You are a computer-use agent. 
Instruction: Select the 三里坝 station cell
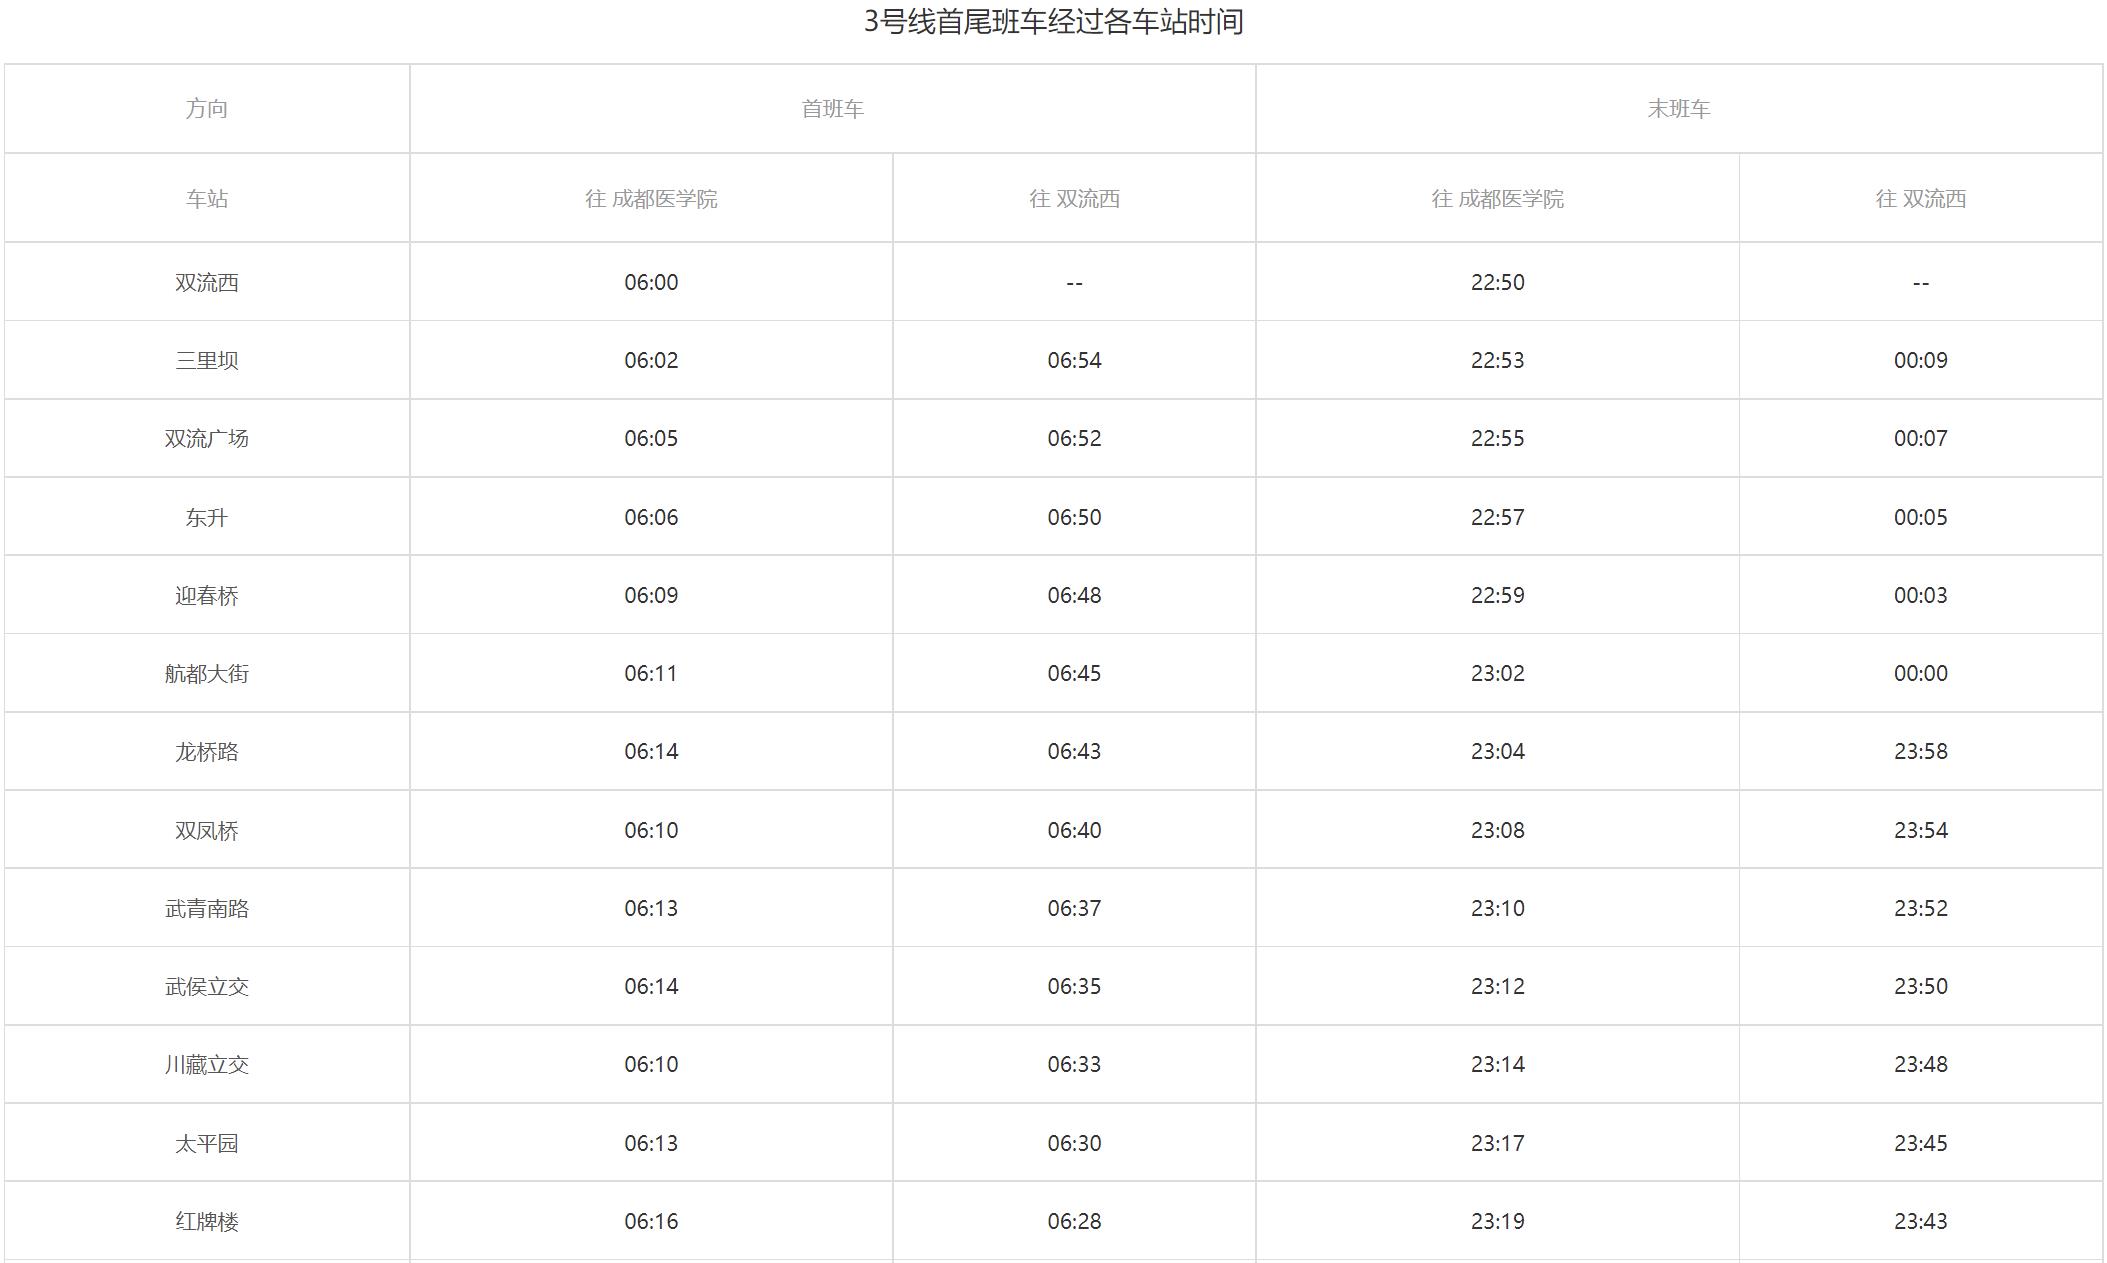pyautogui.click(x=207, y=360)
